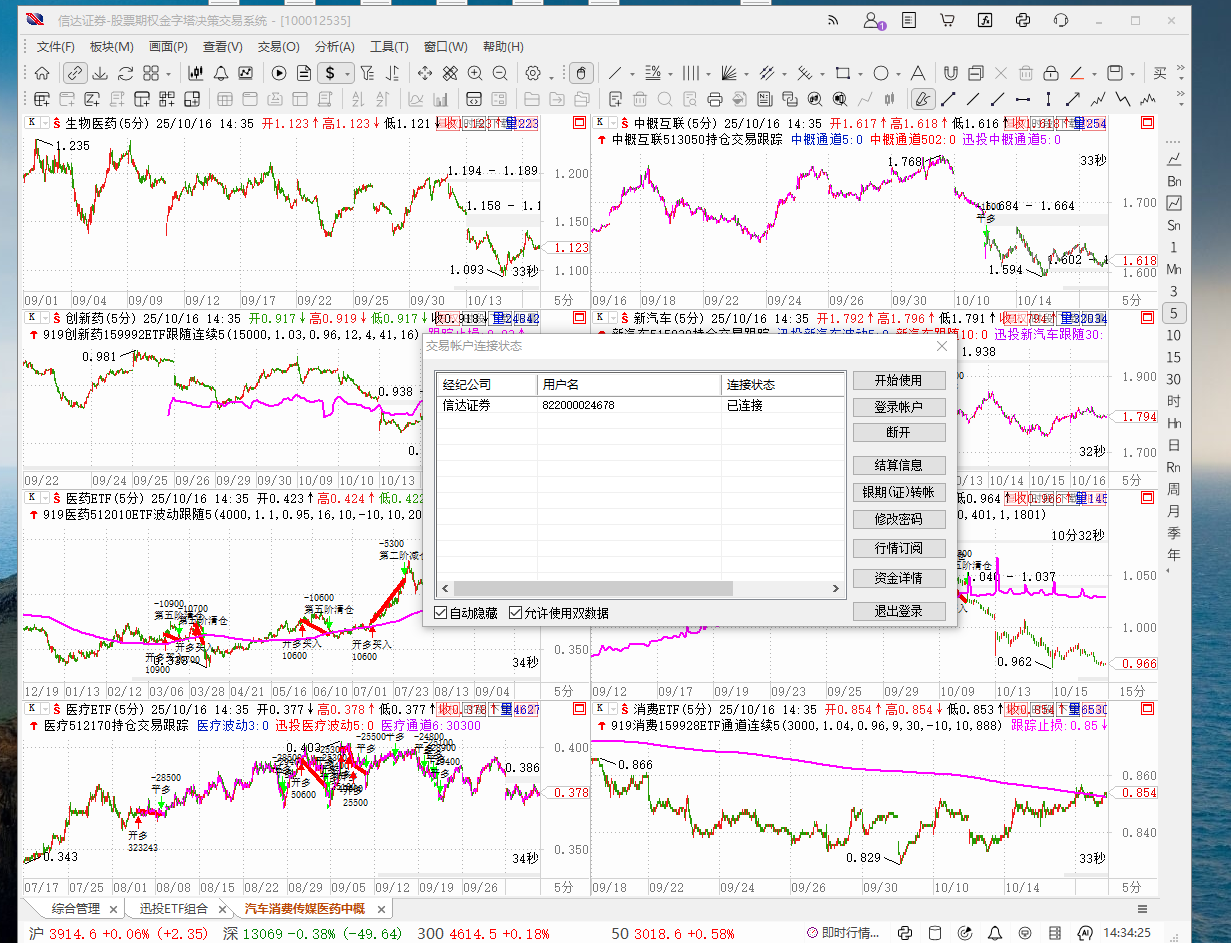The height and width of the screenshot is (943, 1231).
Task: Toggle the link charts button in toolbar
Action: pos(74,73)
